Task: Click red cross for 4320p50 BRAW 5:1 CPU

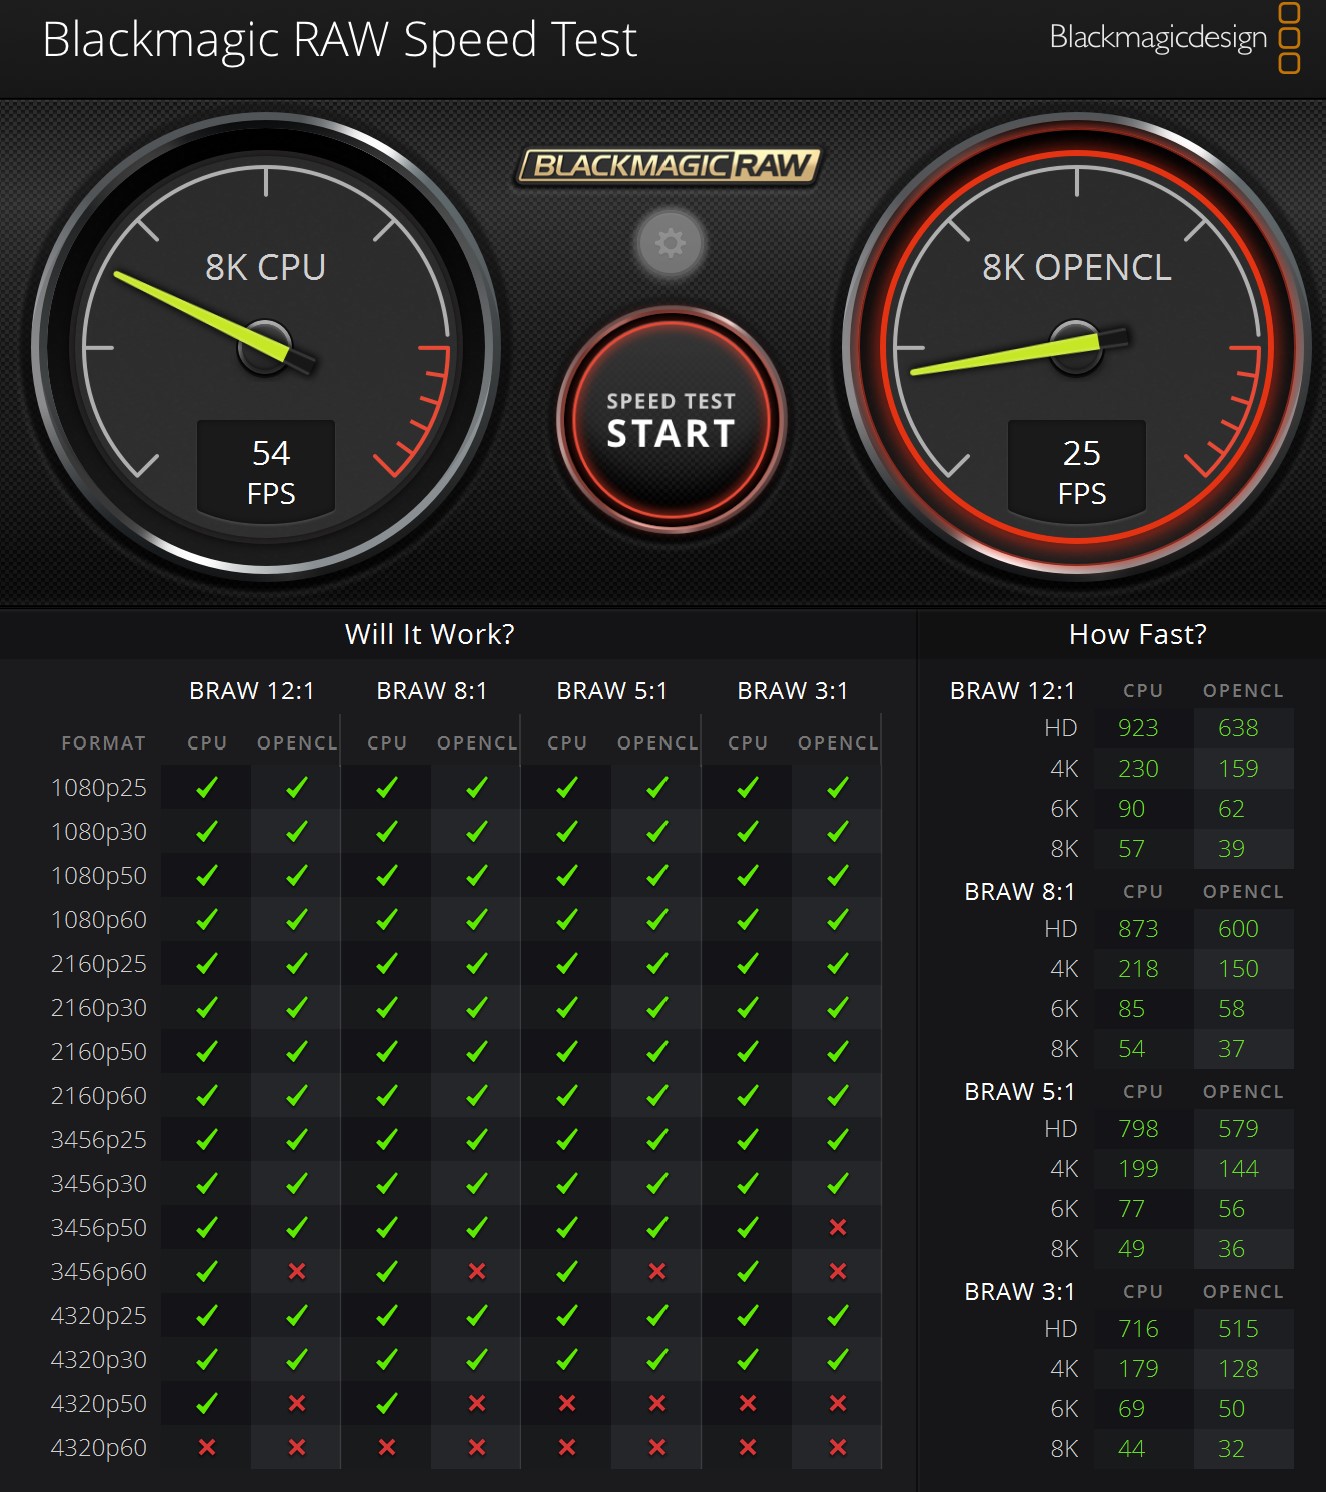Action: 567,1403
